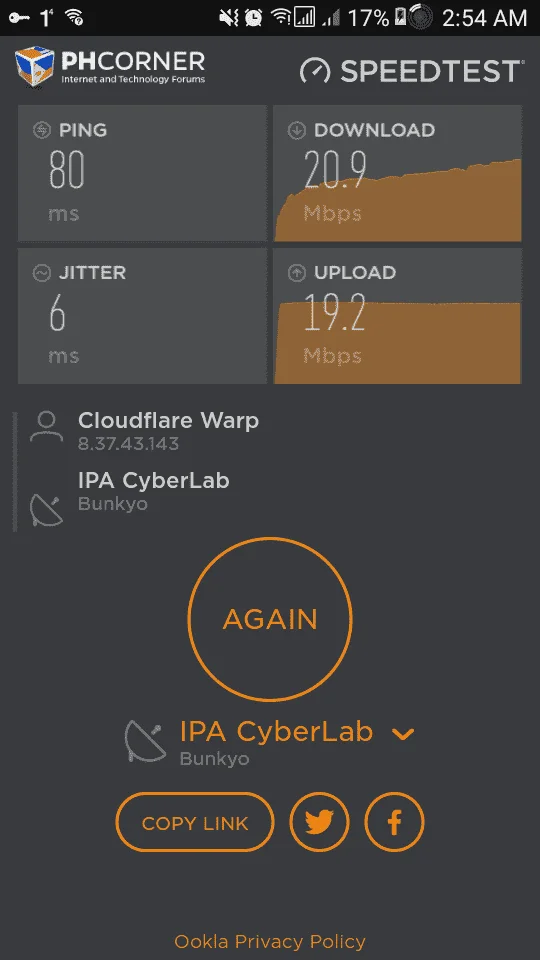Screen dimensions: 540x960
Task: Tap the SPEEDTEST title text
Action: (x=431, y=71)
